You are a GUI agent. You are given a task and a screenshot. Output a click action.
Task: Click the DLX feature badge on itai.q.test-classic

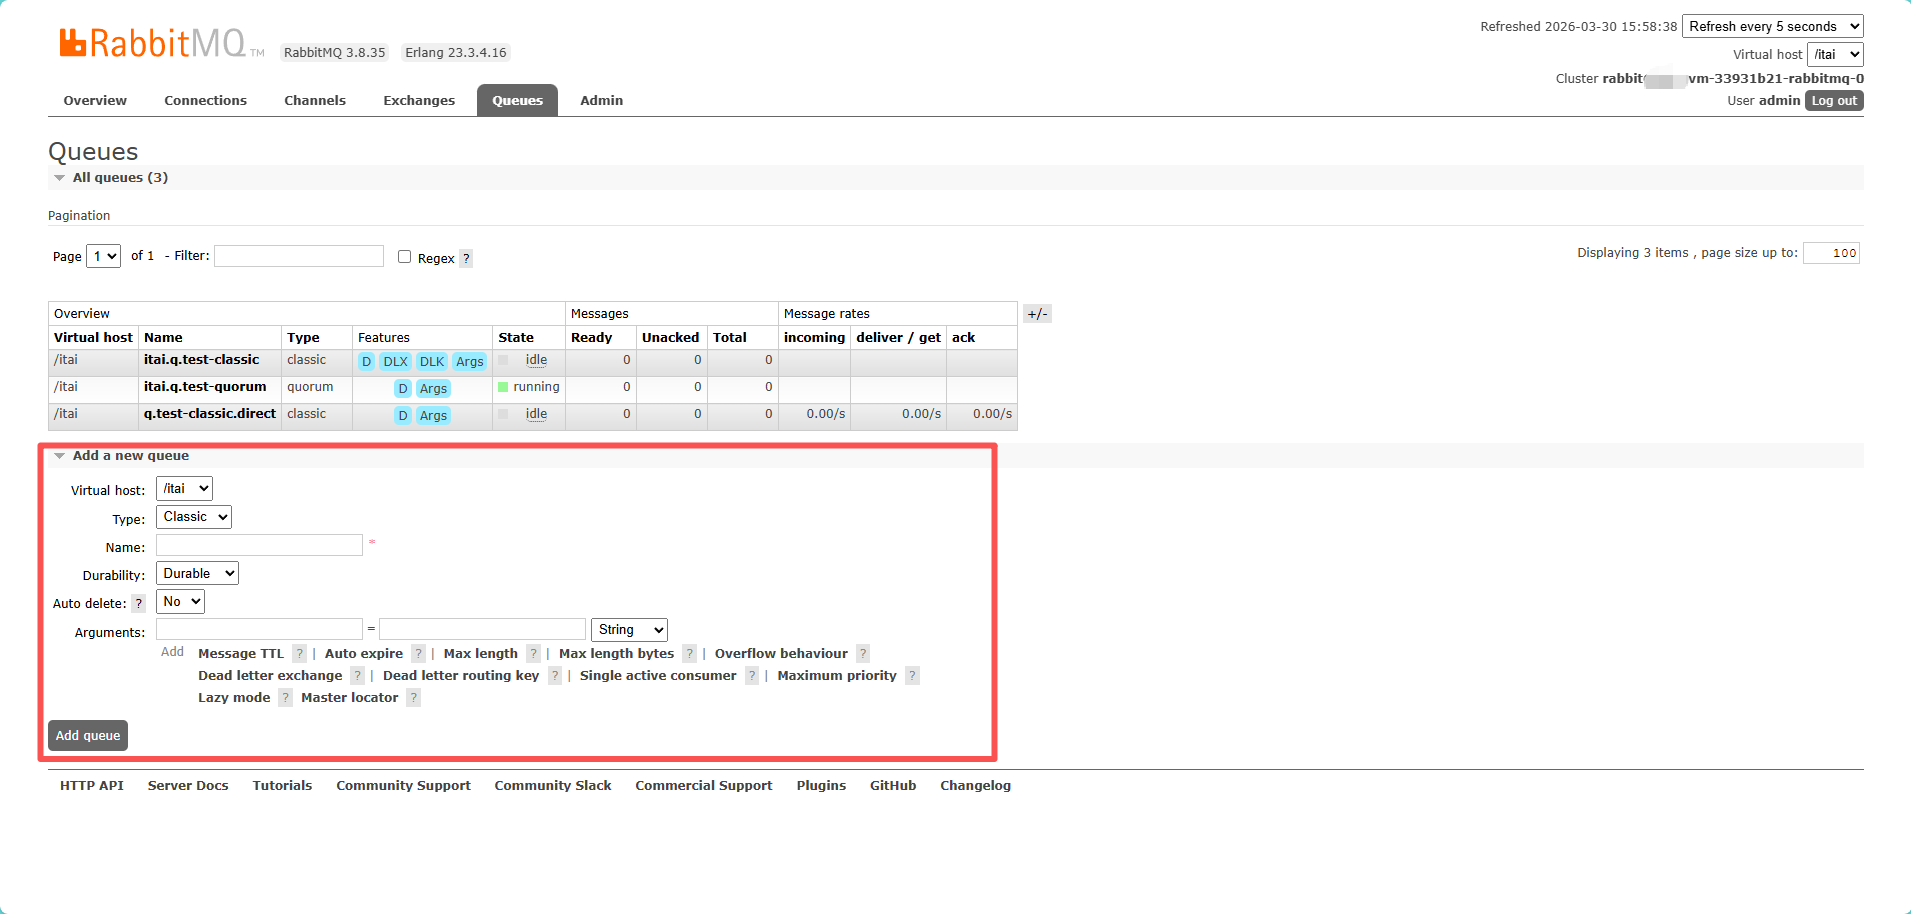tap(395, 362)
